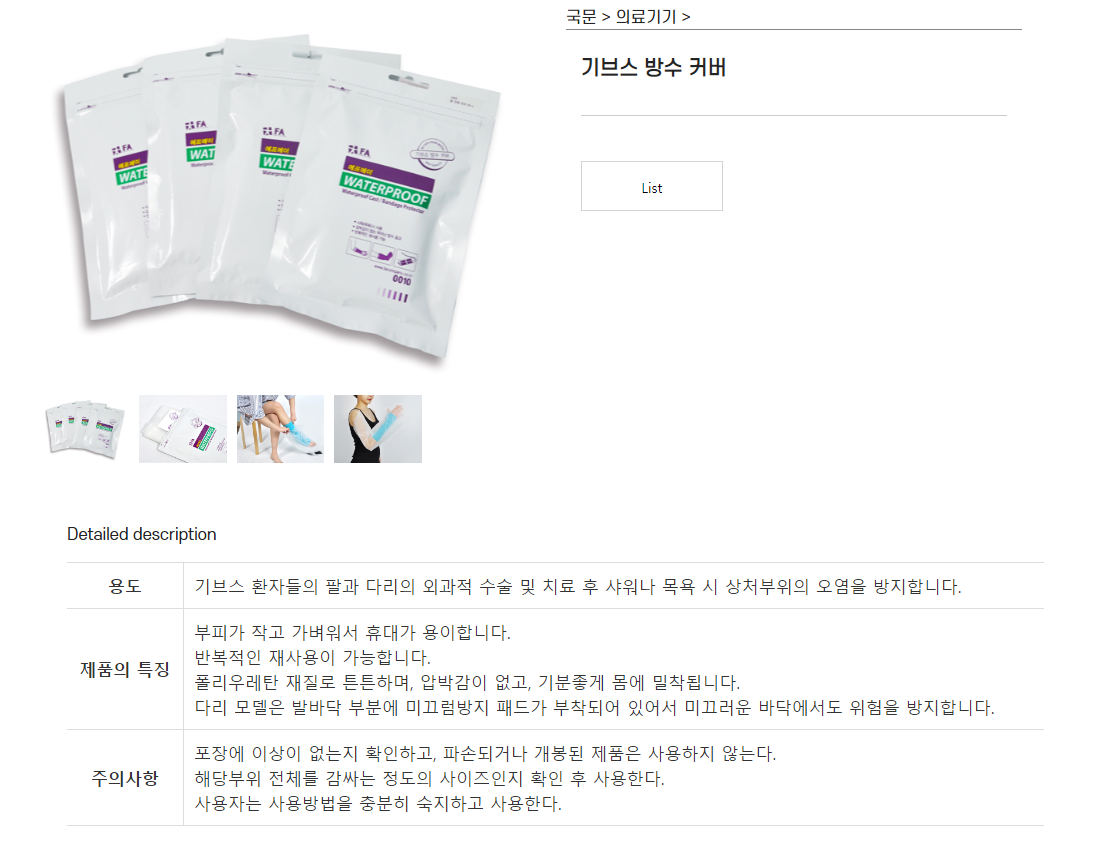View the leg cover thumbnail photo
The image size is (1093, 857).
click(x=280, y=429)
